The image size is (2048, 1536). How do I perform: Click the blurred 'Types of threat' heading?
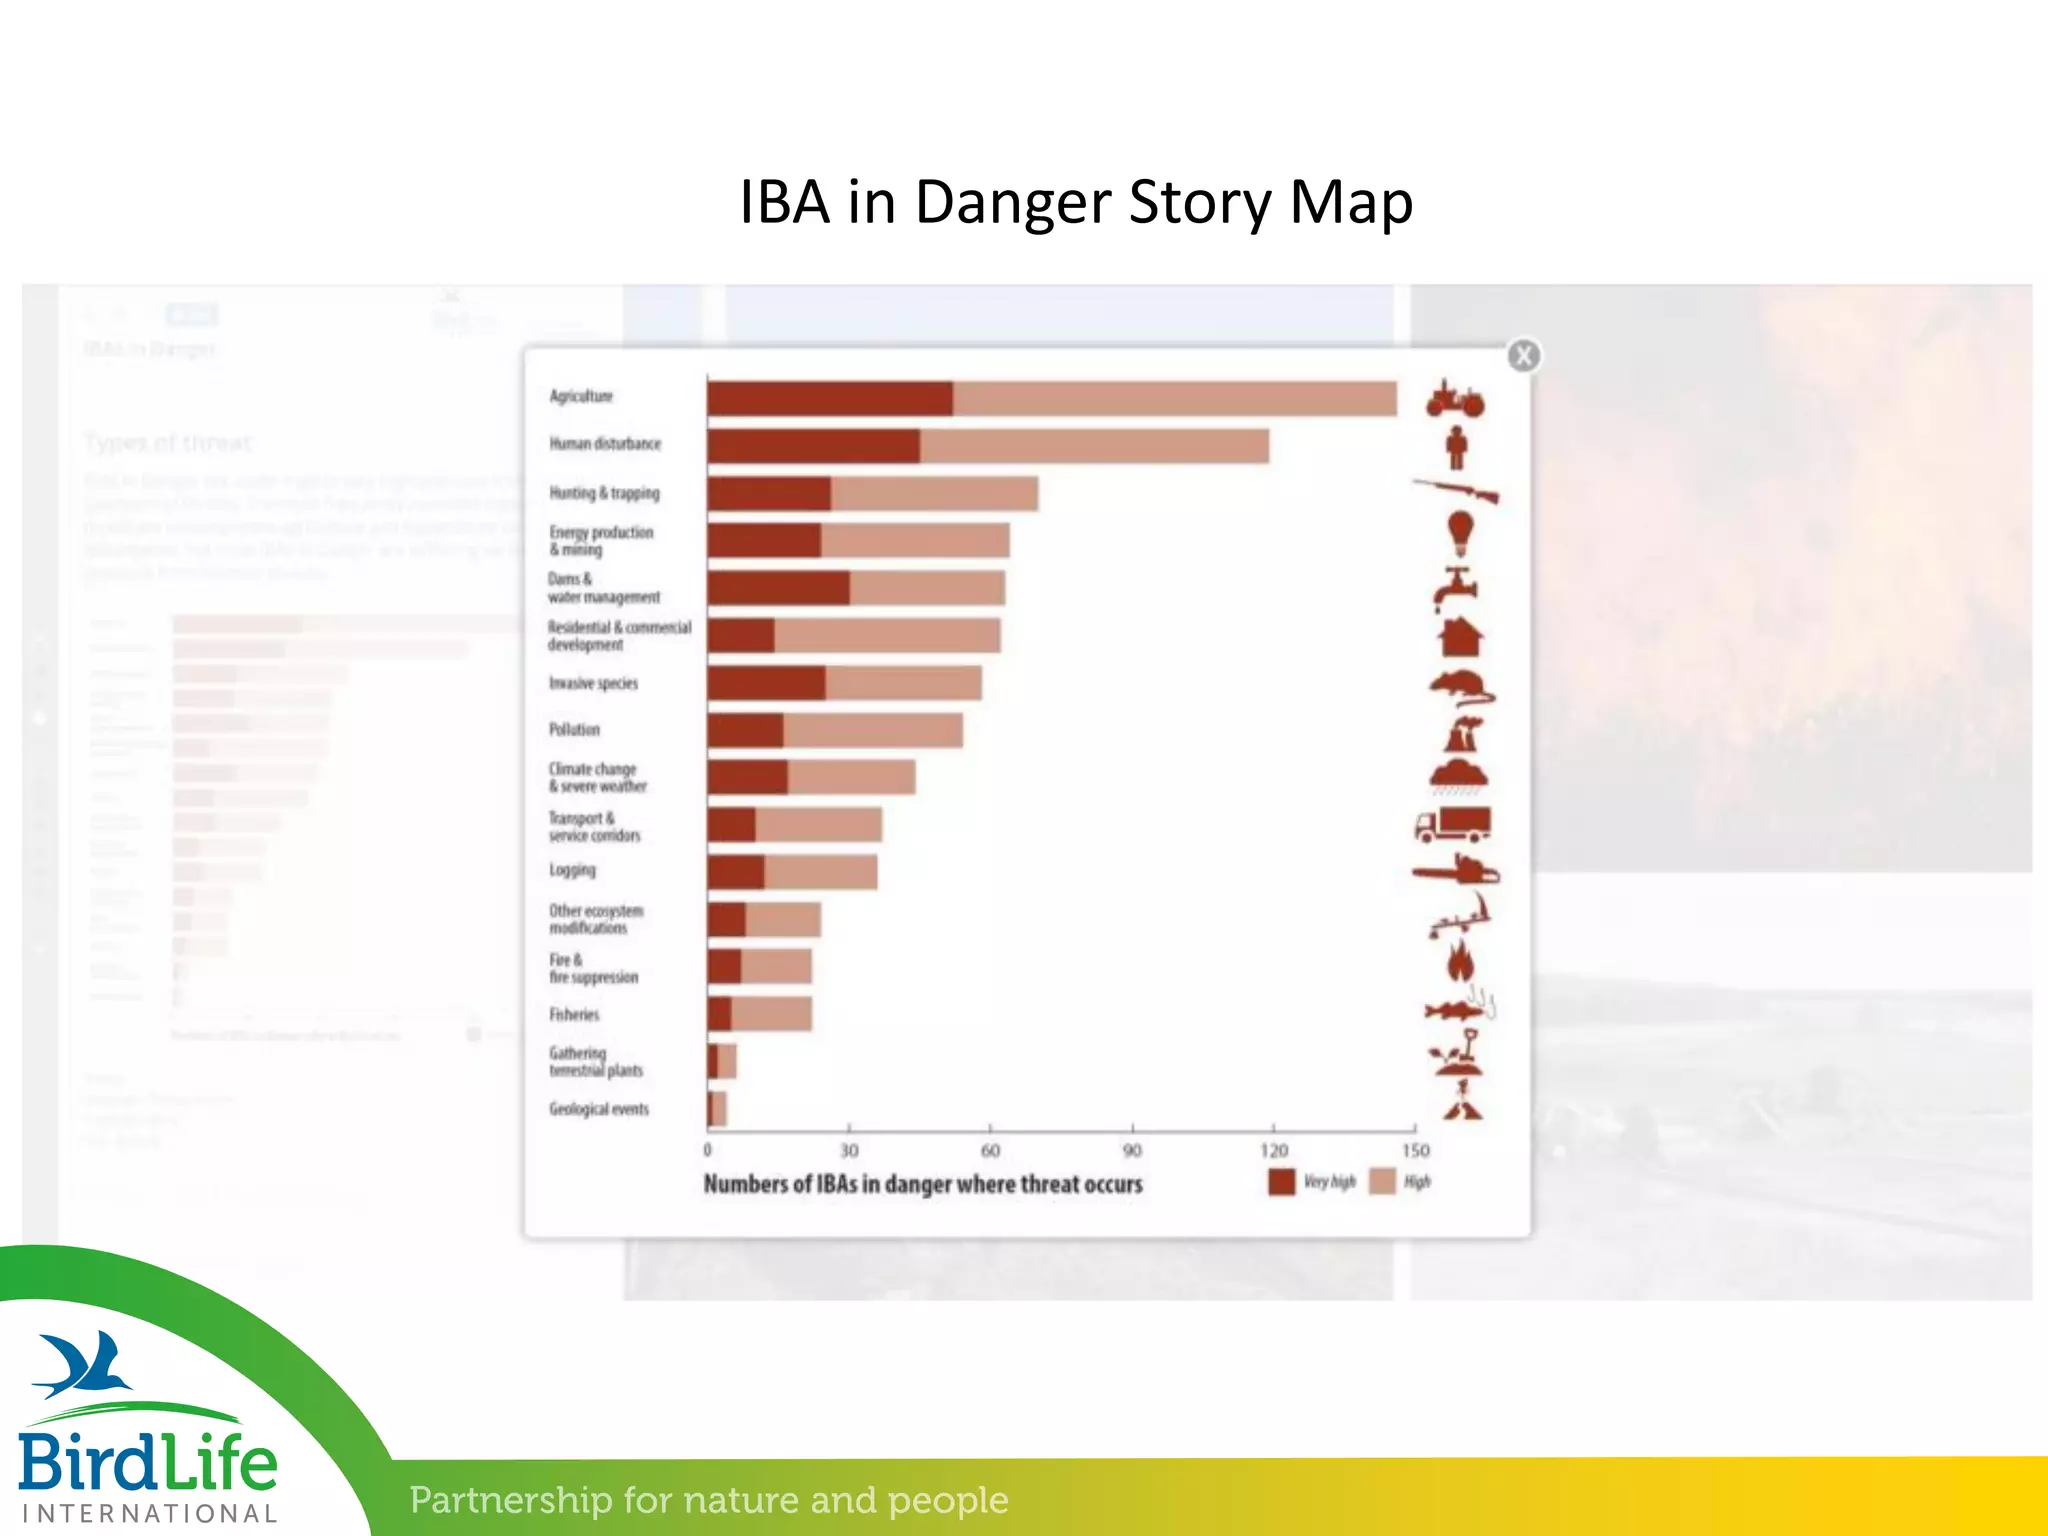[167, 442]
